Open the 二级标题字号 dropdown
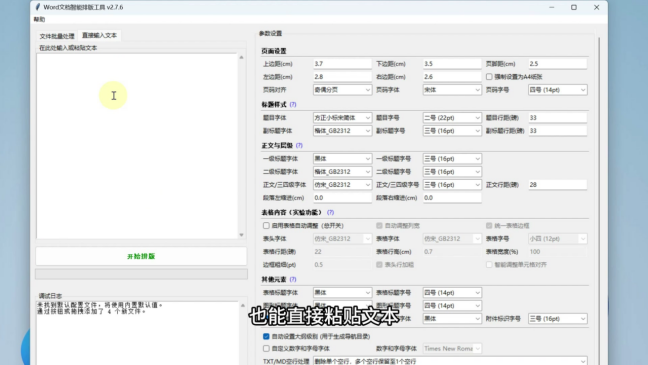648x365 pixels. point(452,172)
